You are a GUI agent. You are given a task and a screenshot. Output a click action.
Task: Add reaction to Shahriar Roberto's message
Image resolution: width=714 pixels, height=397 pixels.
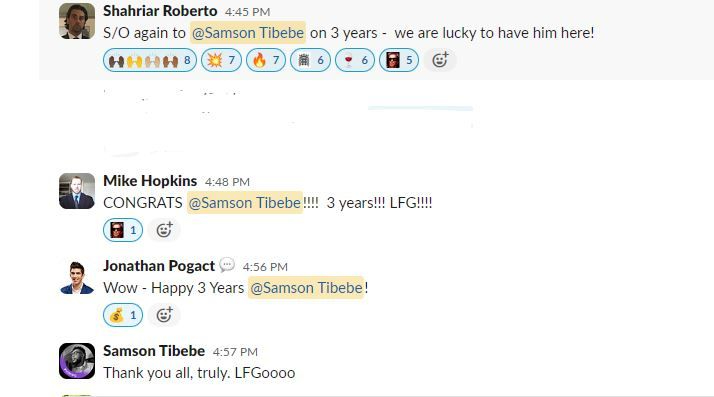coord(440,60)
